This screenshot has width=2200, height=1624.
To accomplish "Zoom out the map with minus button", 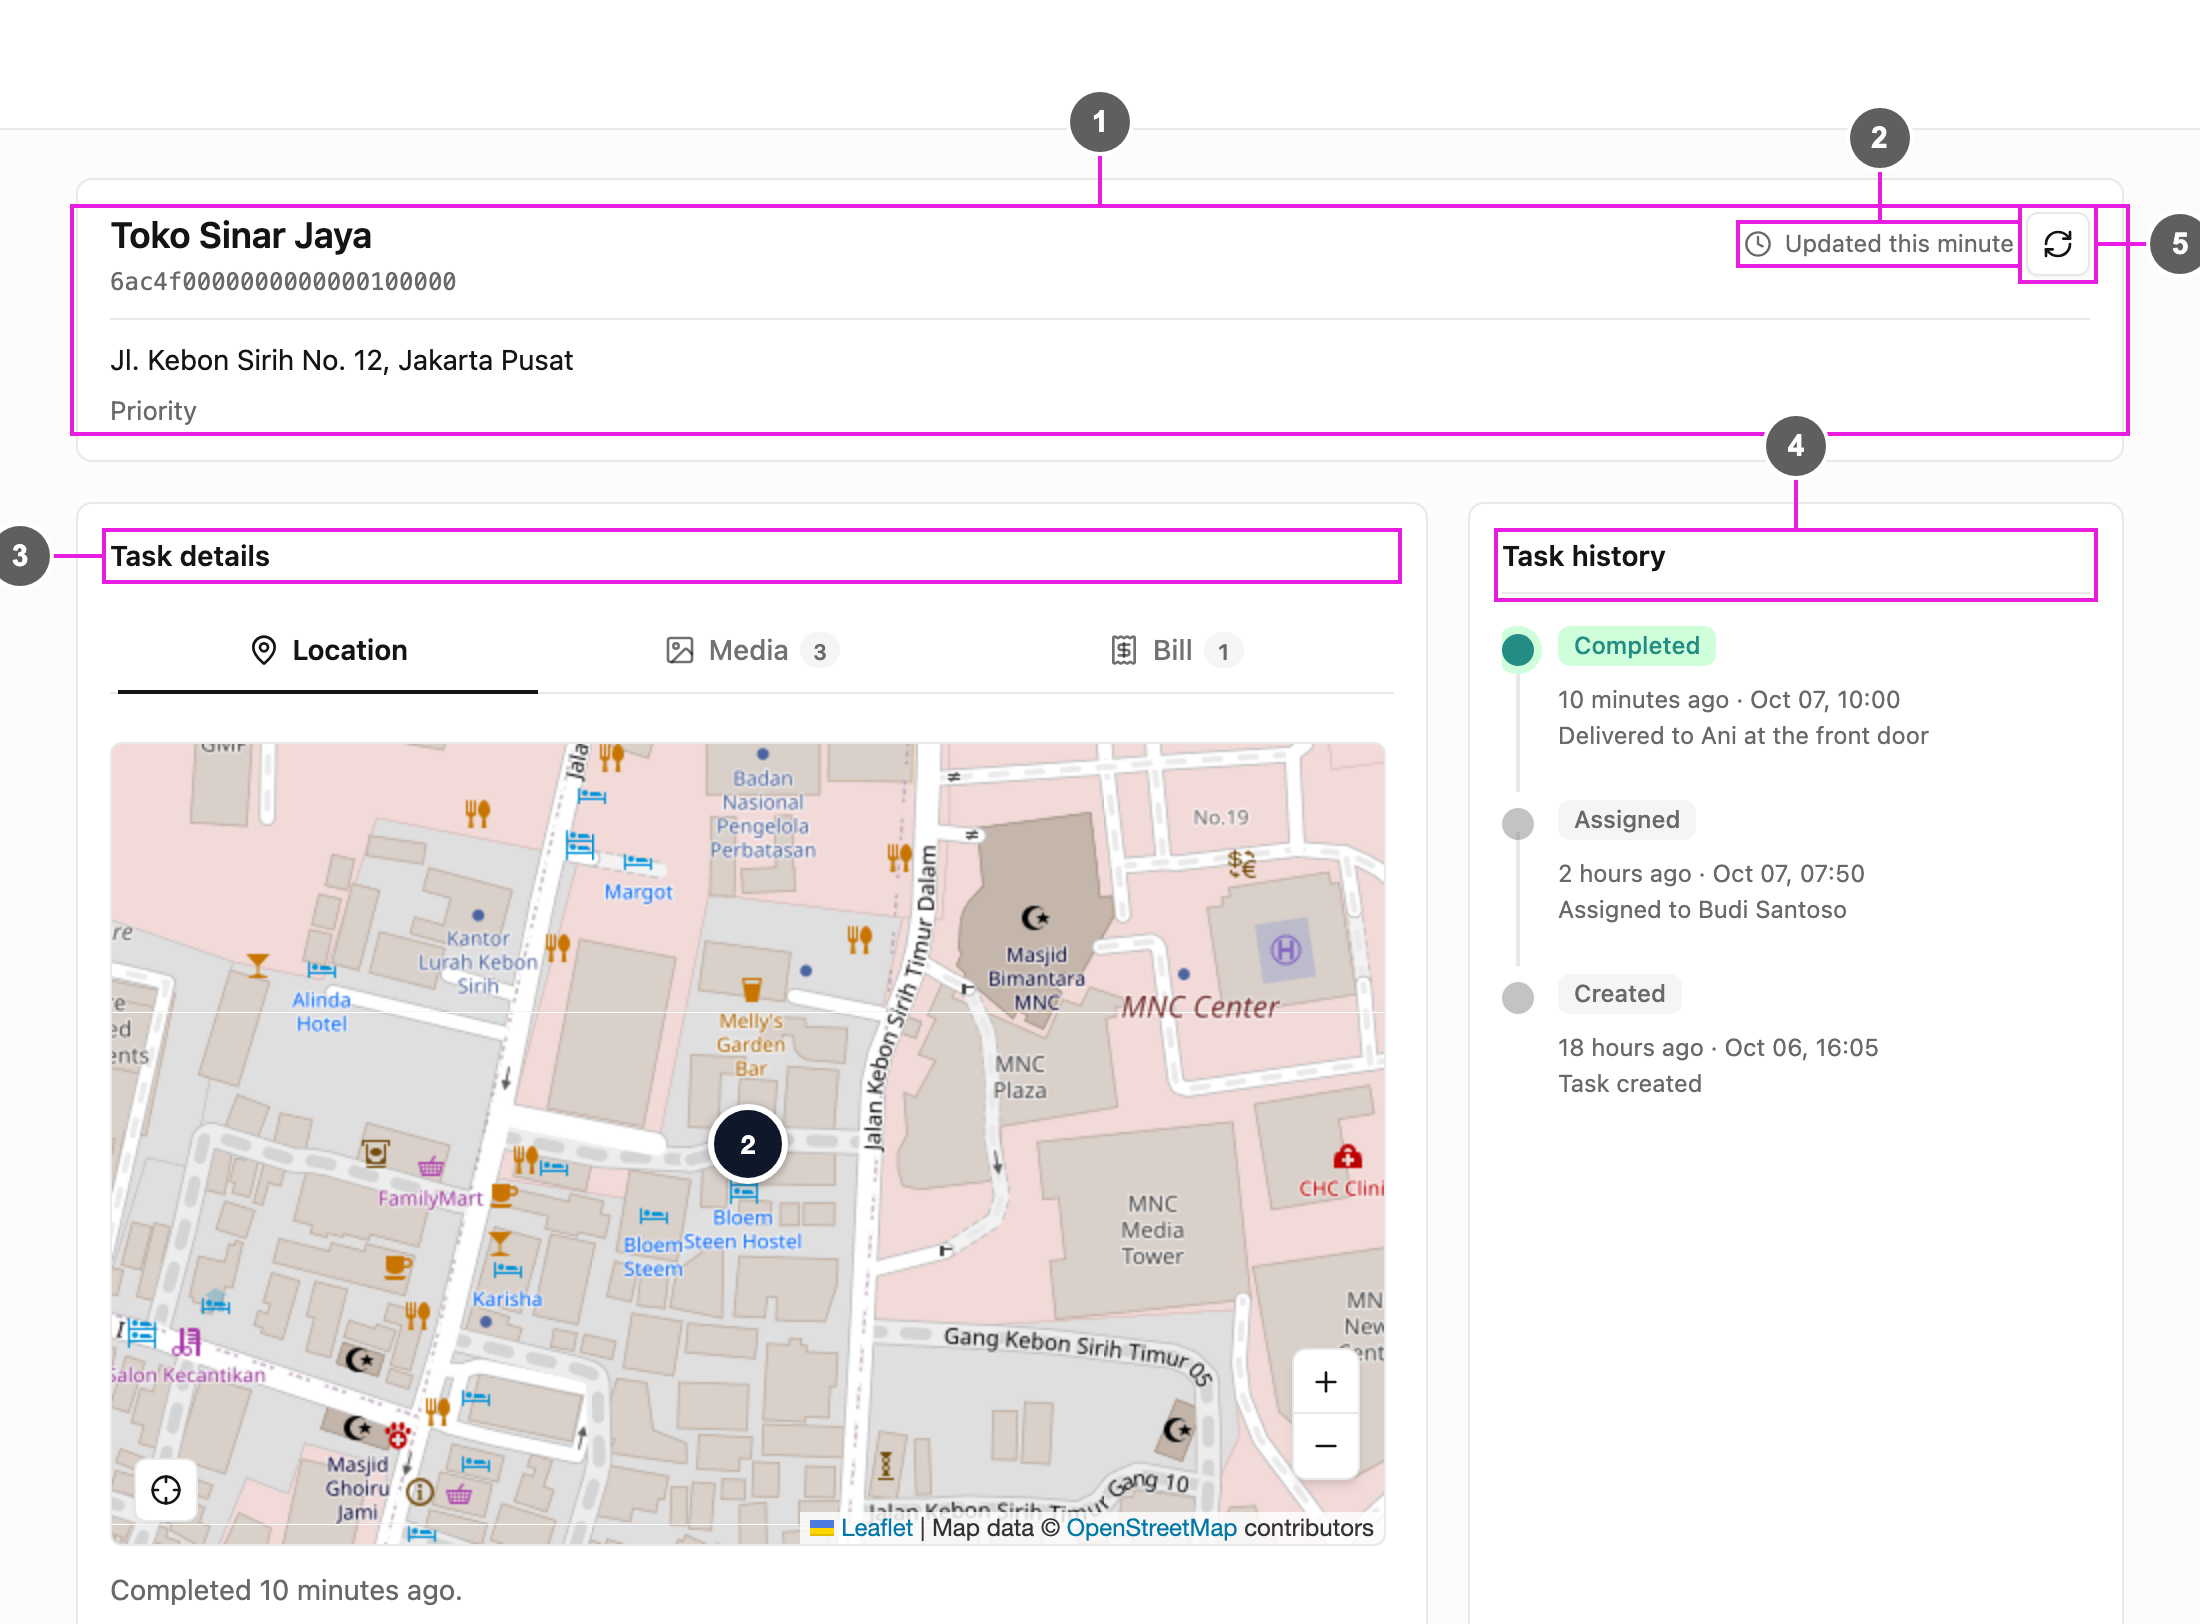I will tap(1326, 1446).
